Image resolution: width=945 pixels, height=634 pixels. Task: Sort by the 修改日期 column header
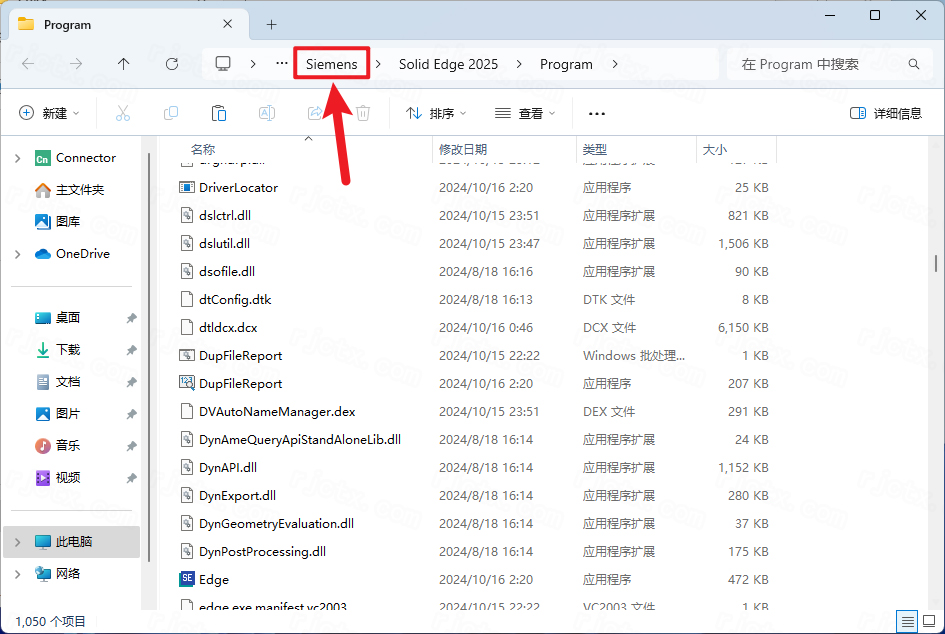tap(463, 149)
